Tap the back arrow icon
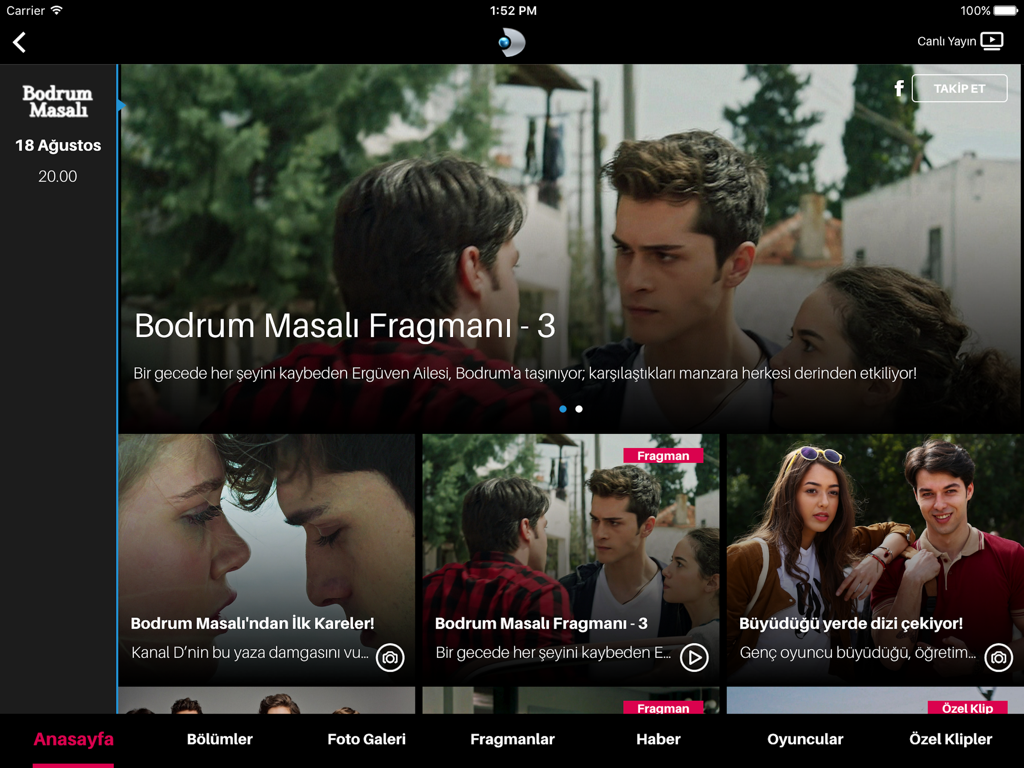This screenshot has width=1024, height=768. pos(19,42)
